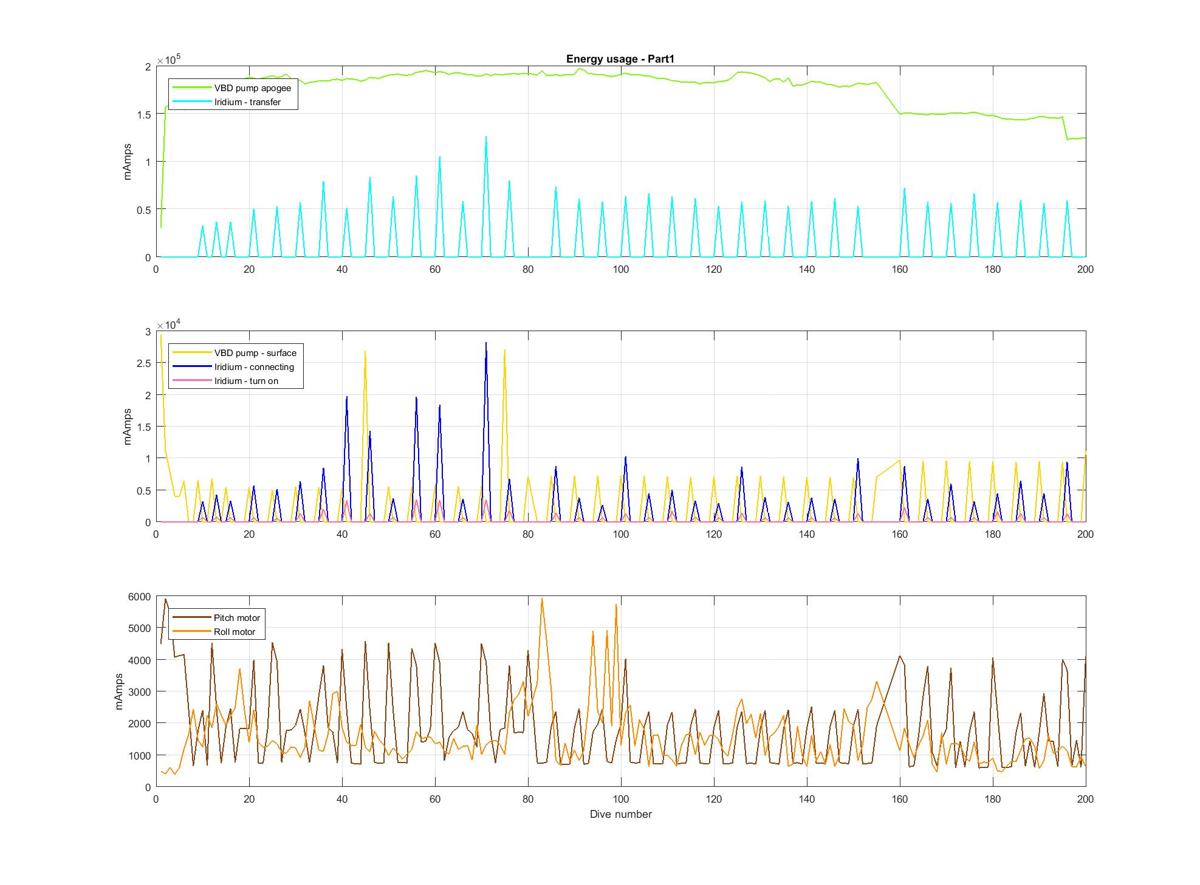This screenshot has height=885, width=1200.
Task: Click the dark blue line sample beside 'Iridium - connecting'
Action: pyautogui.click(x=192, y=367)
